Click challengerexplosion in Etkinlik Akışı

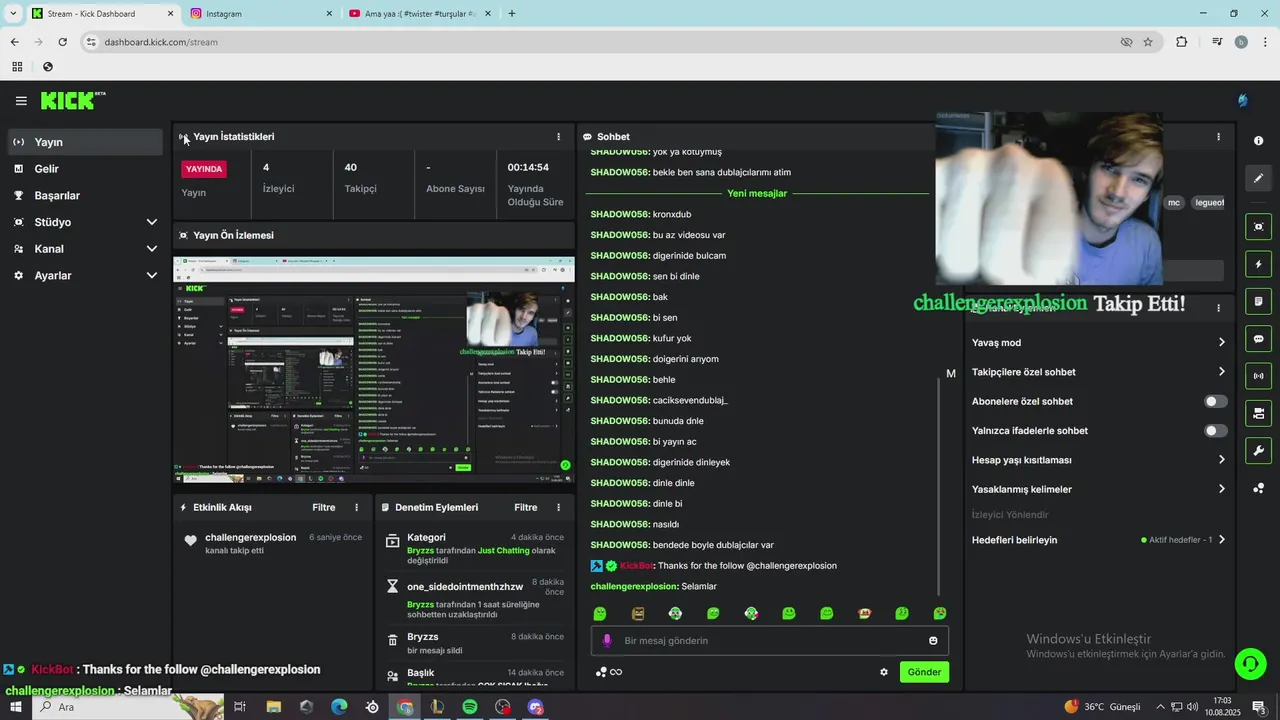pyautogui.click(x=250, y=538)
